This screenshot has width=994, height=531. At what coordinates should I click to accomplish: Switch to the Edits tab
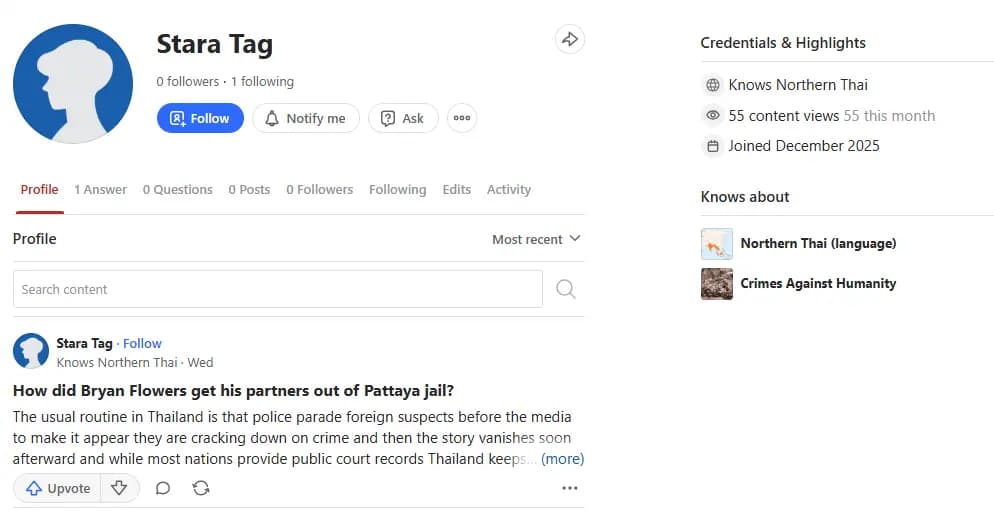coord(456,189)
